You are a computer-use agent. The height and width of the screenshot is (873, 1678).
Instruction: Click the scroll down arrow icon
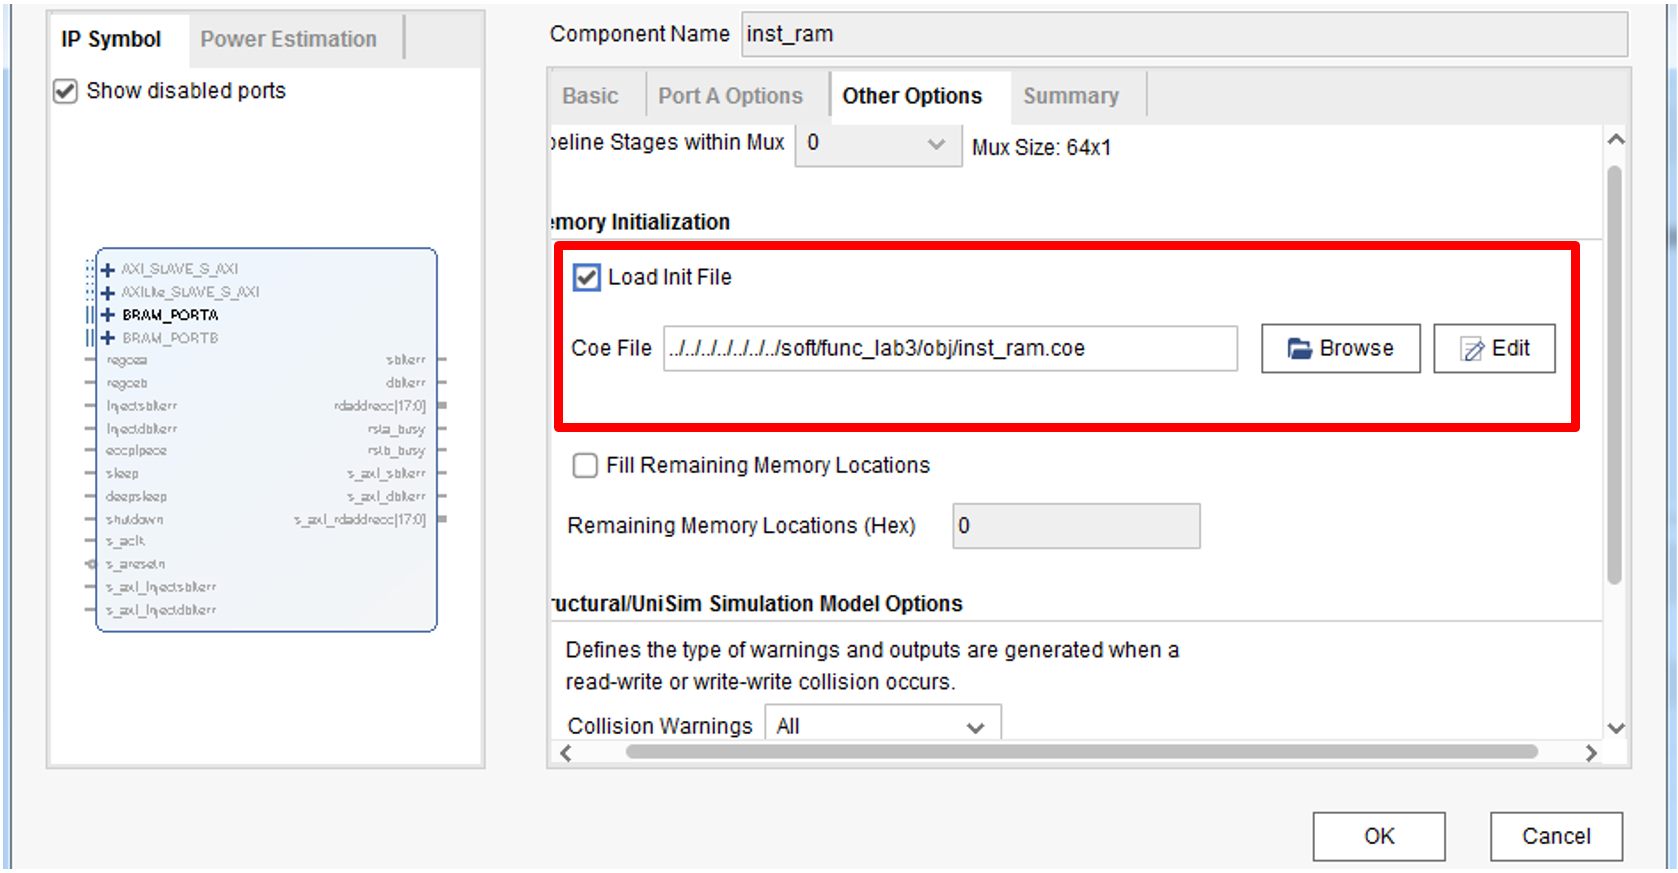1615,728
